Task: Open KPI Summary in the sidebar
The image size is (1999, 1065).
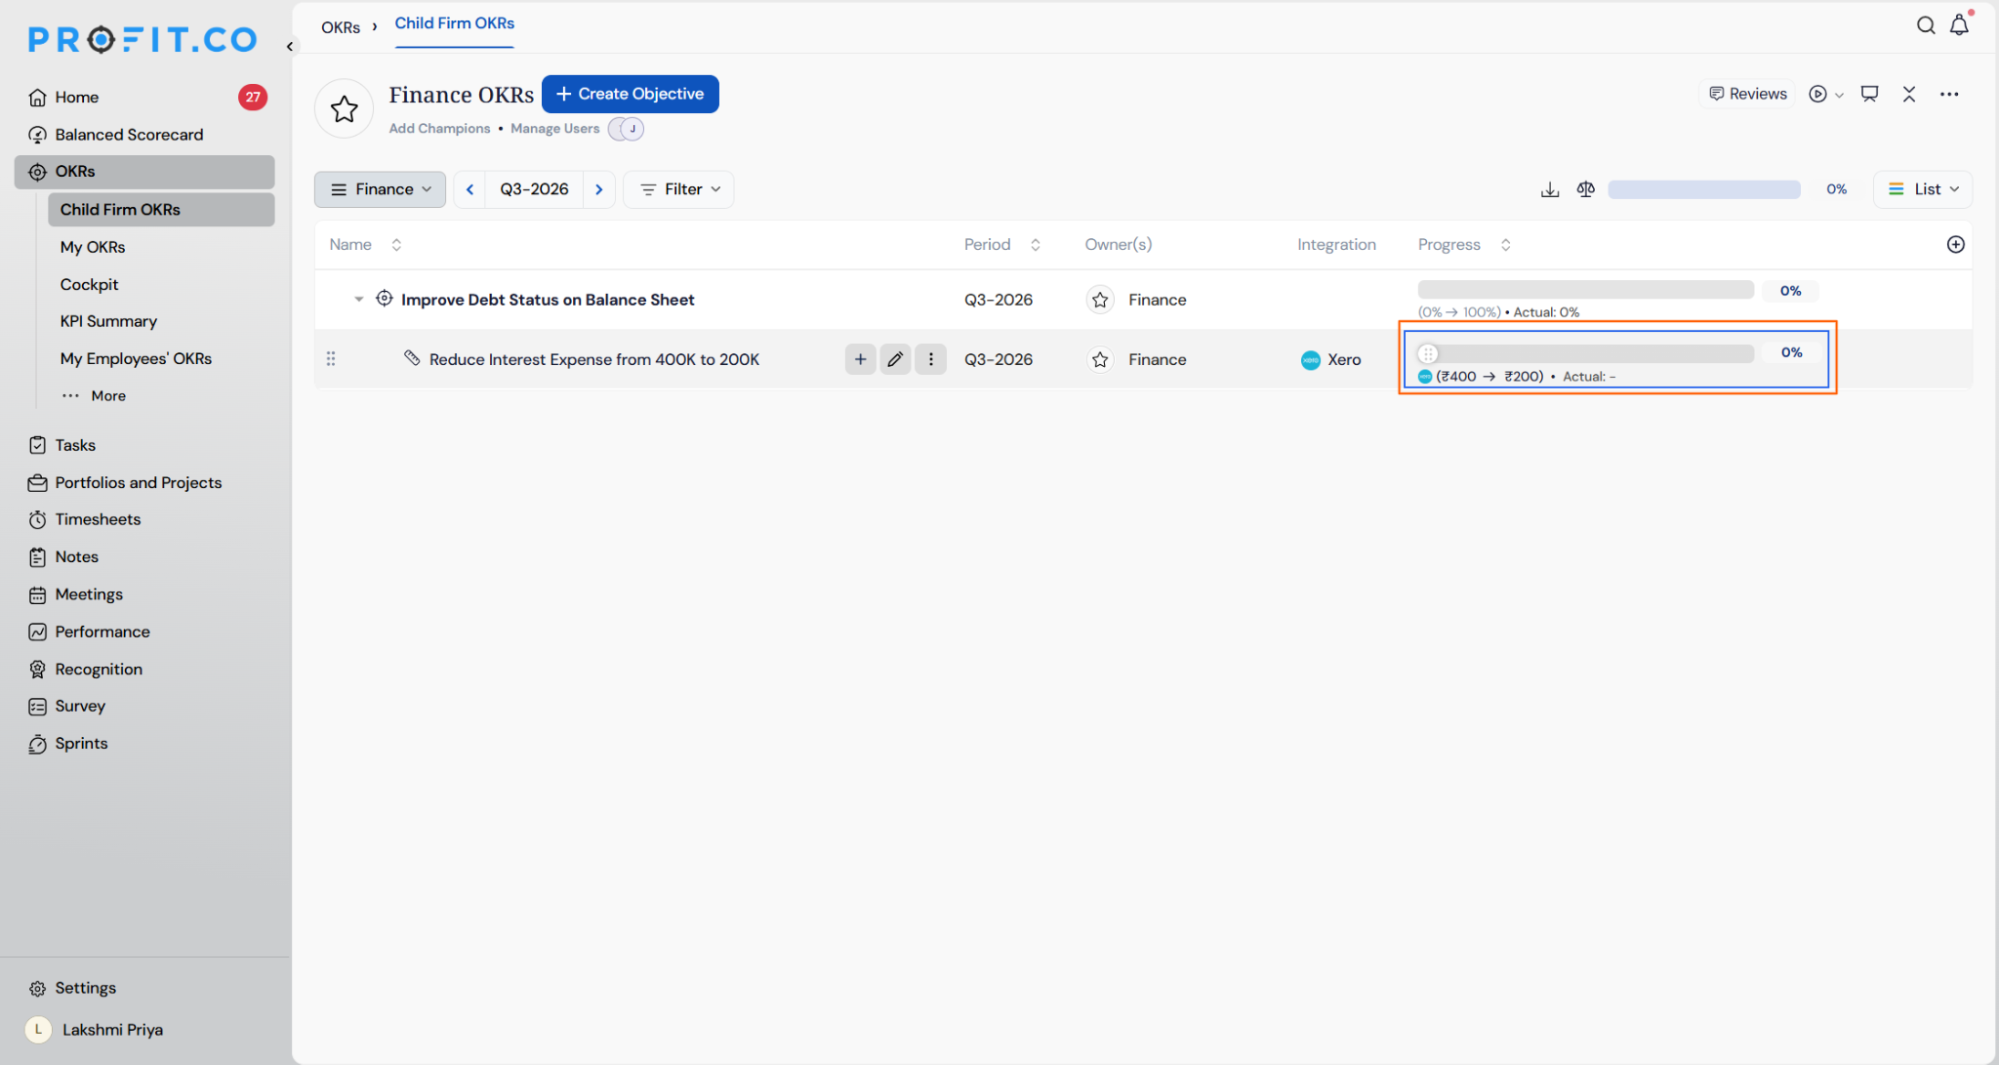Action: (108, 321)
